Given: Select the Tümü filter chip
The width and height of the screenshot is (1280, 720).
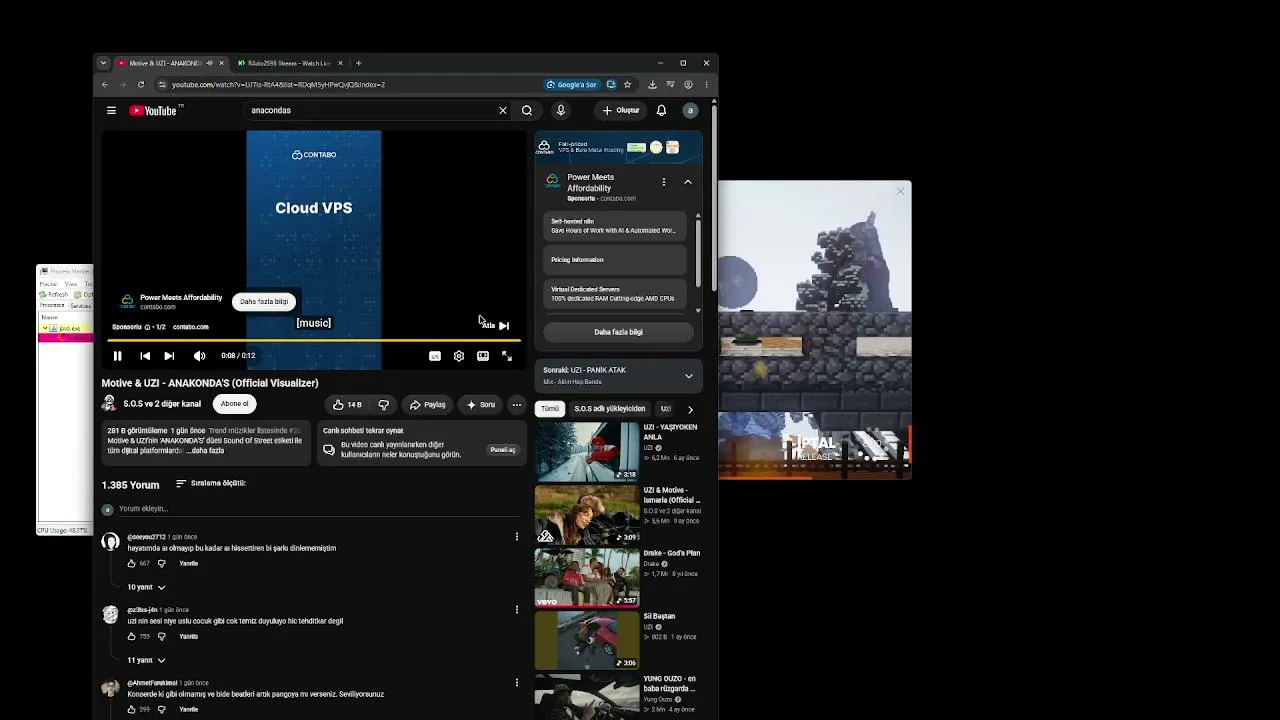Looking at the screenshot, I should 550,409.
